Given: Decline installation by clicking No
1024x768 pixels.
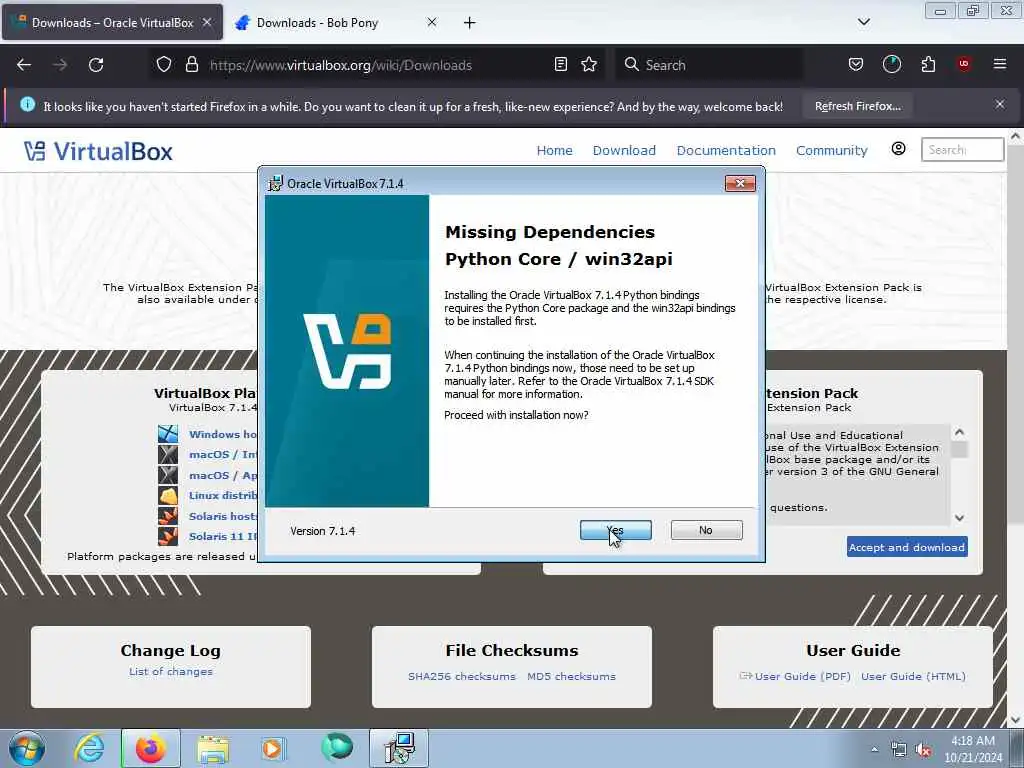Looking at the screenshot, I should [x=706, y=530].
